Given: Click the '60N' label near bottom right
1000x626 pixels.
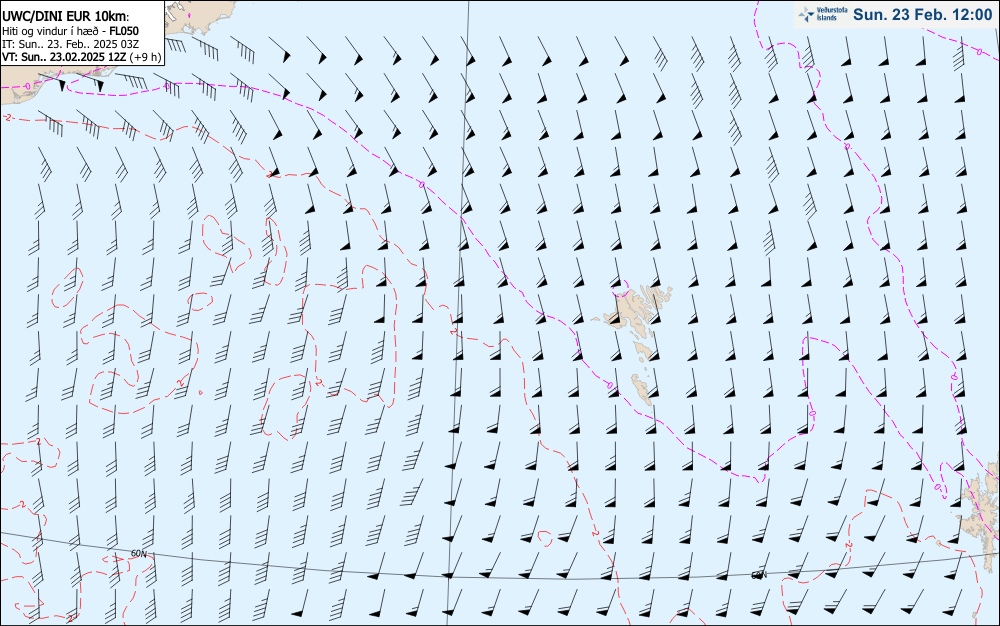Looking at the screenshot, I should coord(758,576).
